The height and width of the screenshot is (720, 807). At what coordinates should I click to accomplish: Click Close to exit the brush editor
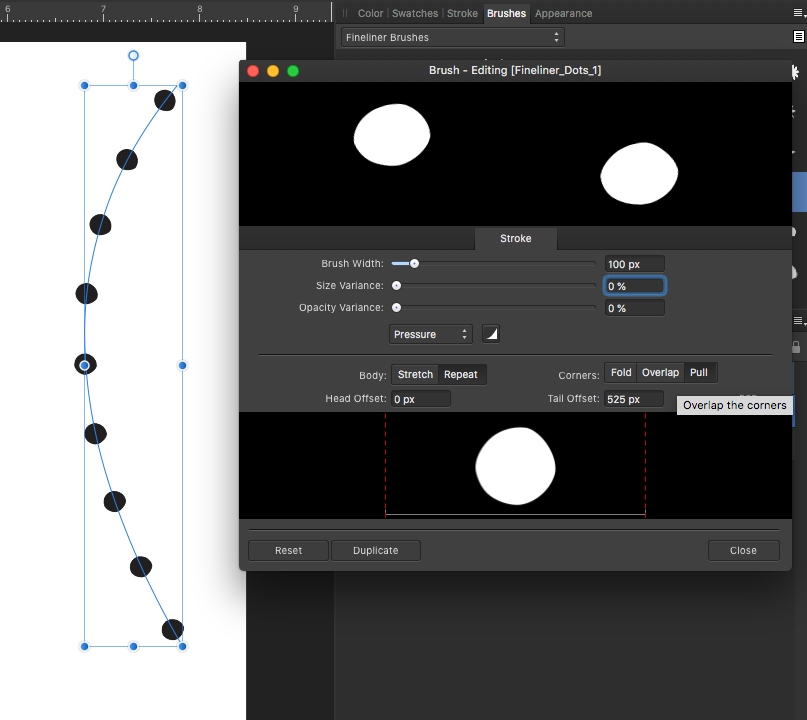coord(743,550)
